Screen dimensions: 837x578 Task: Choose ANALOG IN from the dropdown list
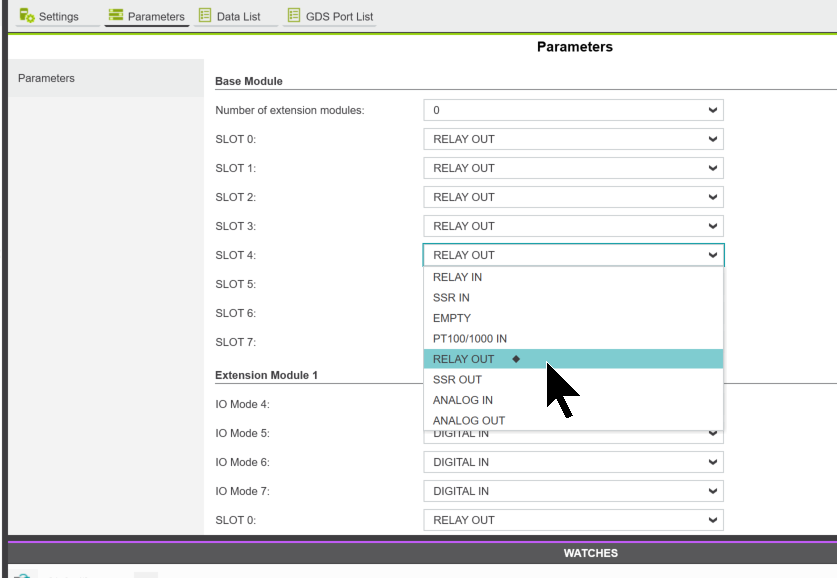click(x=463, y=400)
